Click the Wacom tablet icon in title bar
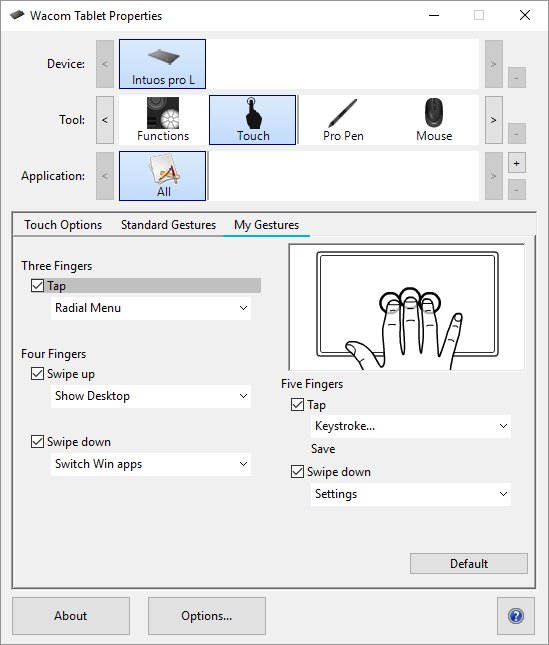Screen dimensions: 549x645 click(17, 15)
